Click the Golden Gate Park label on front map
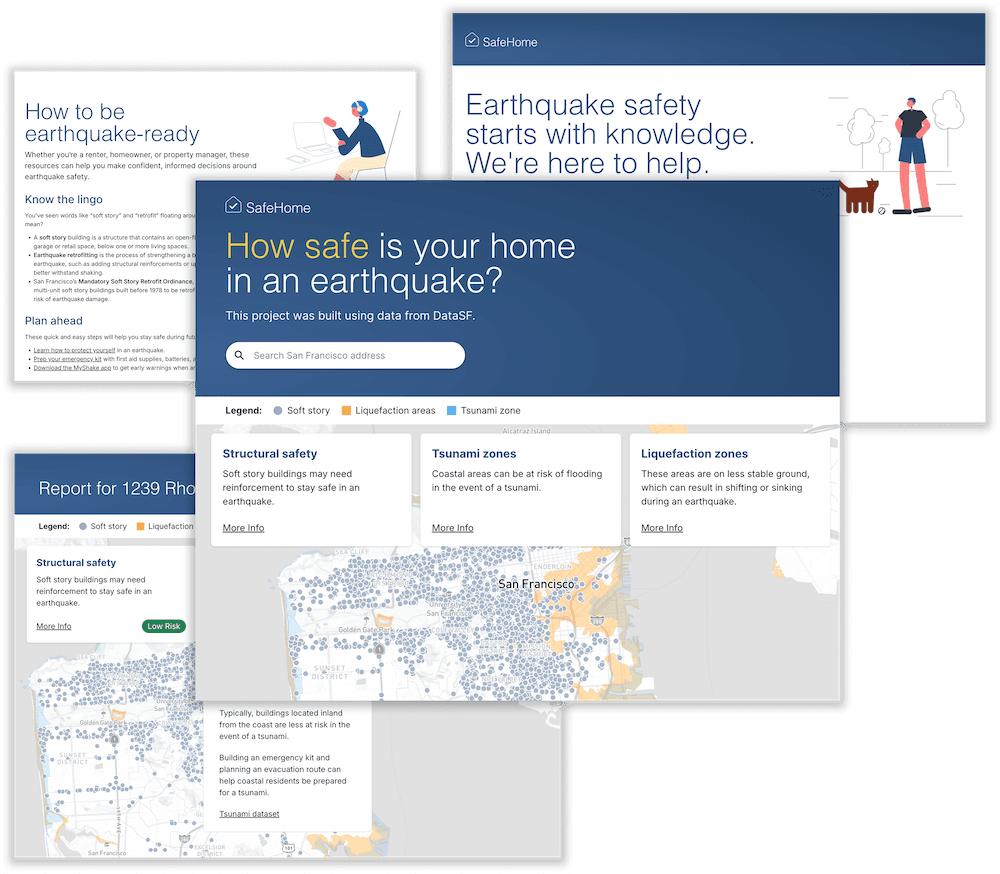Image resolution: width=1000 pixels, height=874 pixels. pyautogui.click(x=367, y=630)
